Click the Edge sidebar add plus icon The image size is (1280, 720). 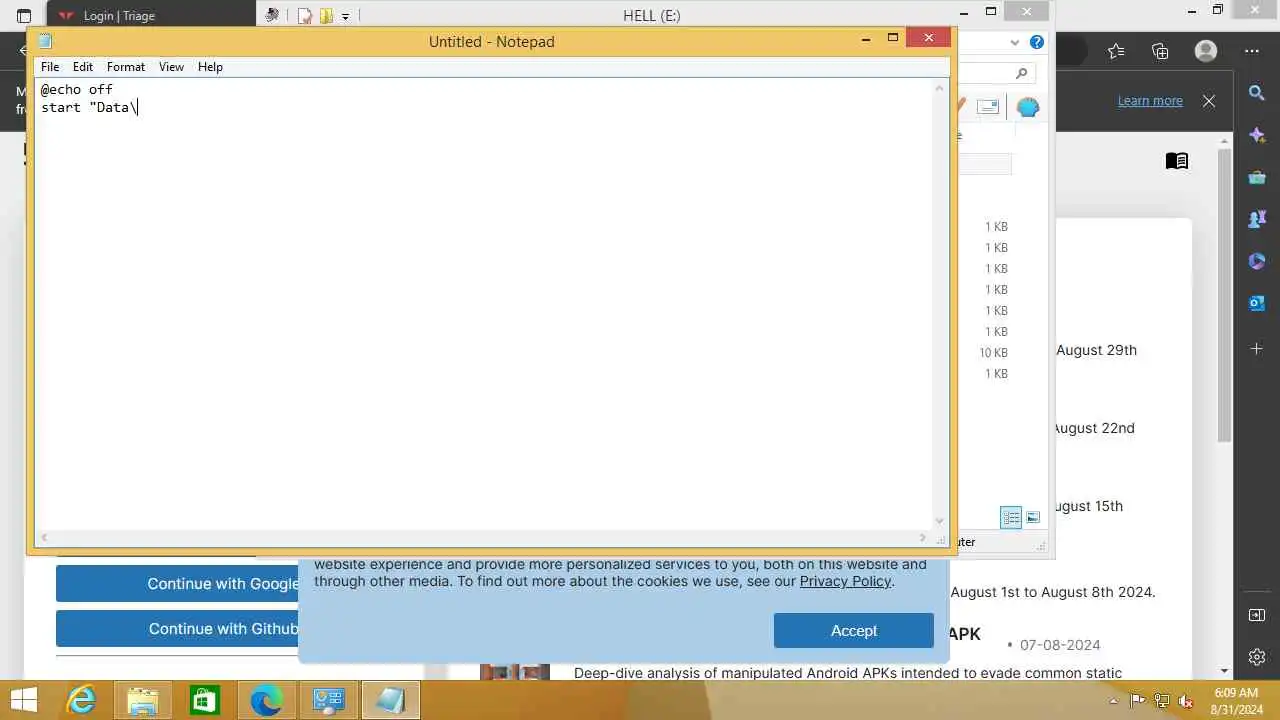1257,348
